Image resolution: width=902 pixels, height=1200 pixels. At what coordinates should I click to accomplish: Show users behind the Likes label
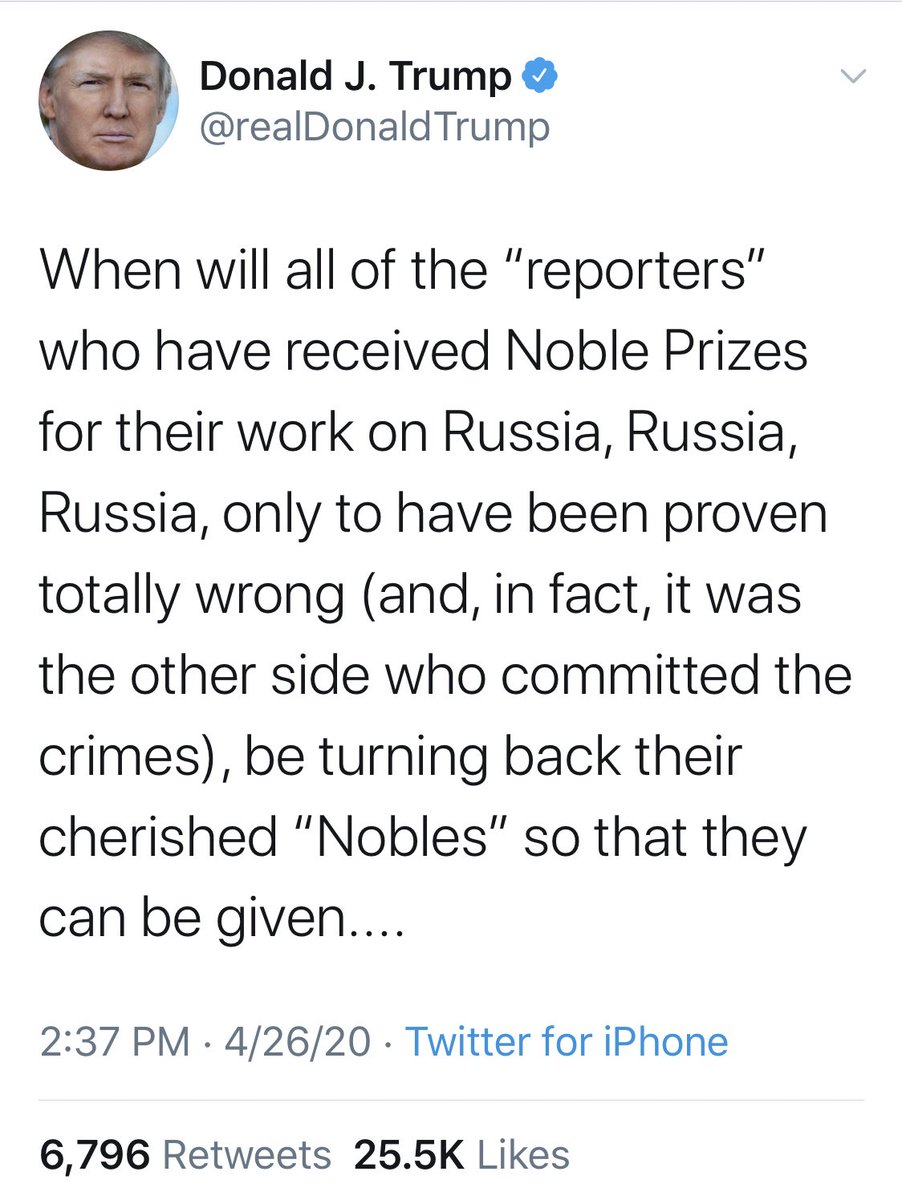tap(523, 1155)
